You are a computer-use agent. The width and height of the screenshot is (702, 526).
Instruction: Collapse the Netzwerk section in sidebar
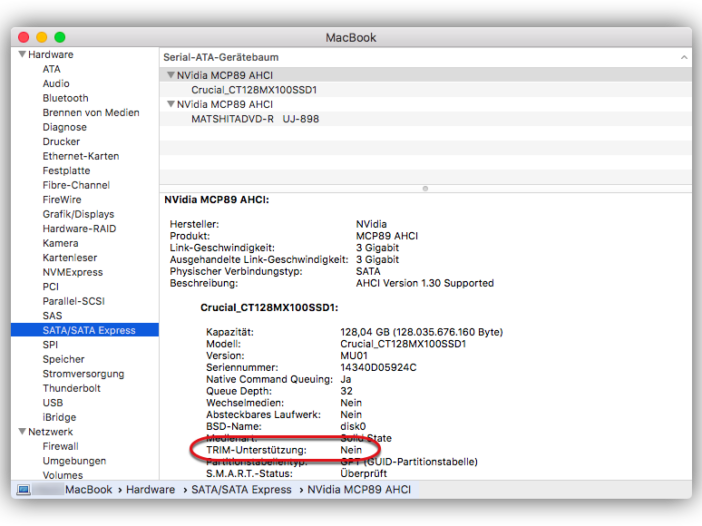click(x=21, y=432)
